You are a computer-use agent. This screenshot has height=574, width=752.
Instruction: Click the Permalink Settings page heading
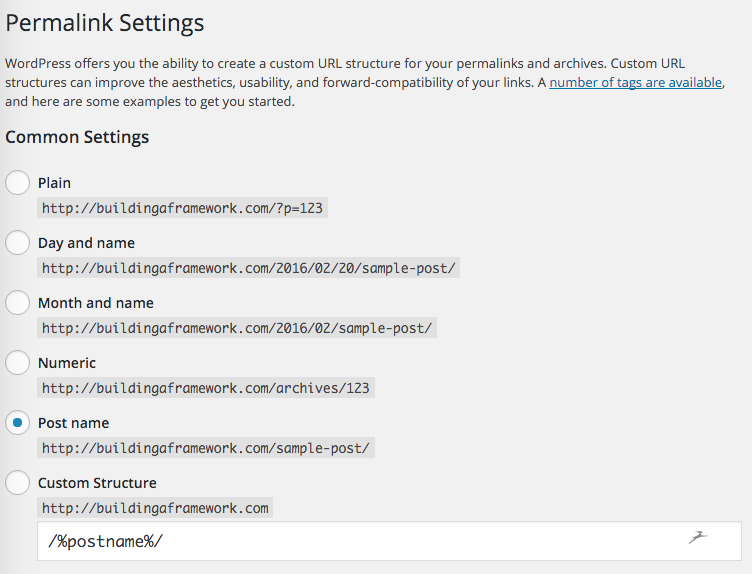[x=105, y=23]
